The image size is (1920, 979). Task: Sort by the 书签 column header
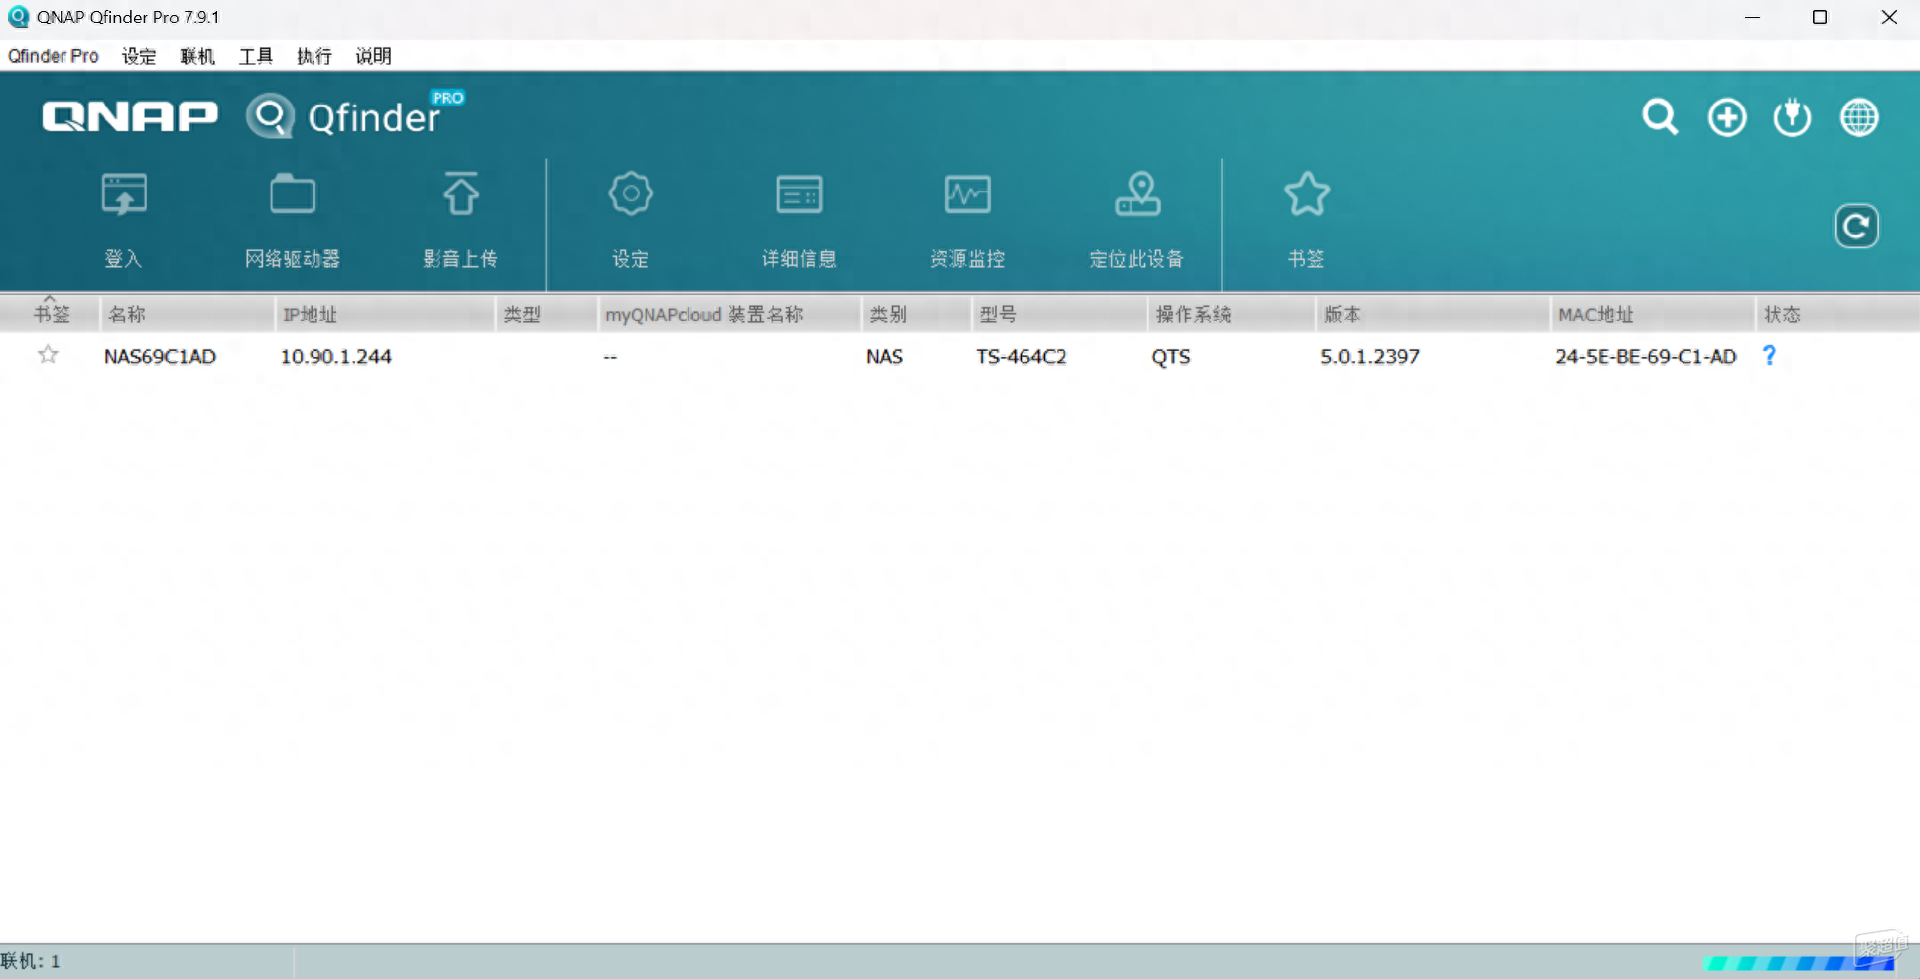coord(51,314)
